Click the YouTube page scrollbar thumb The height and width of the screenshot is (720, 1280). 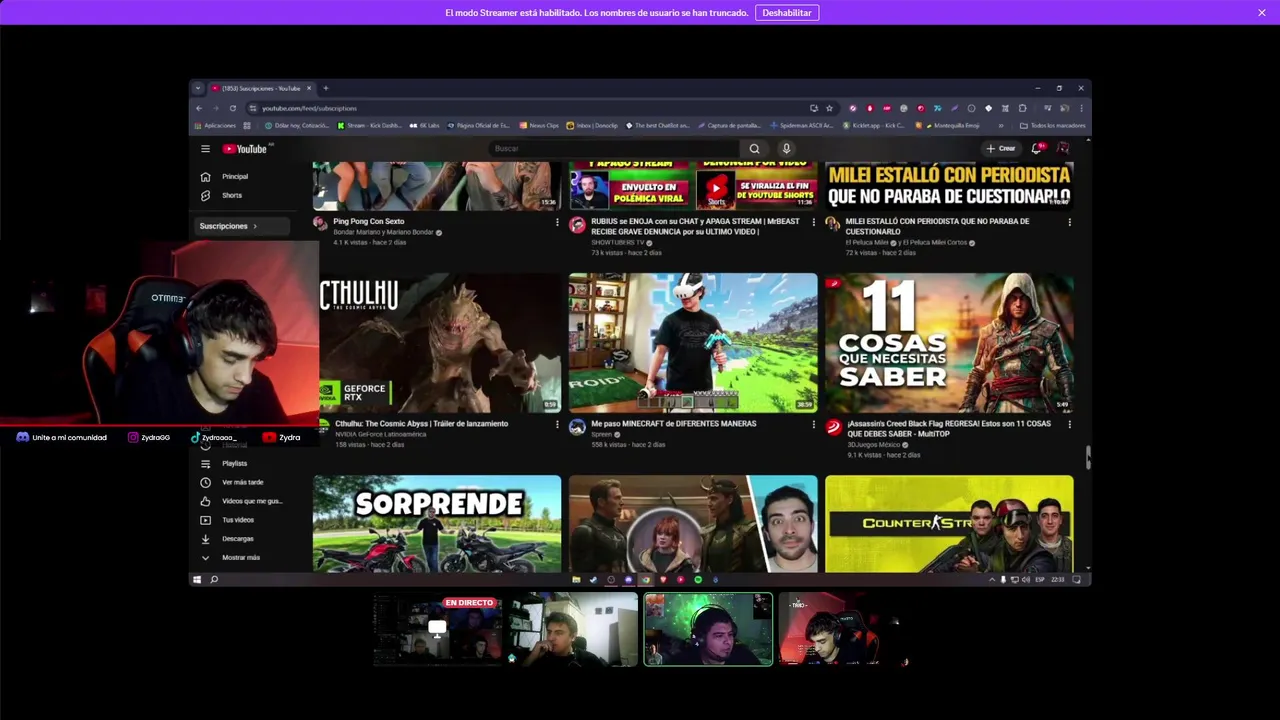point(1087,457)
